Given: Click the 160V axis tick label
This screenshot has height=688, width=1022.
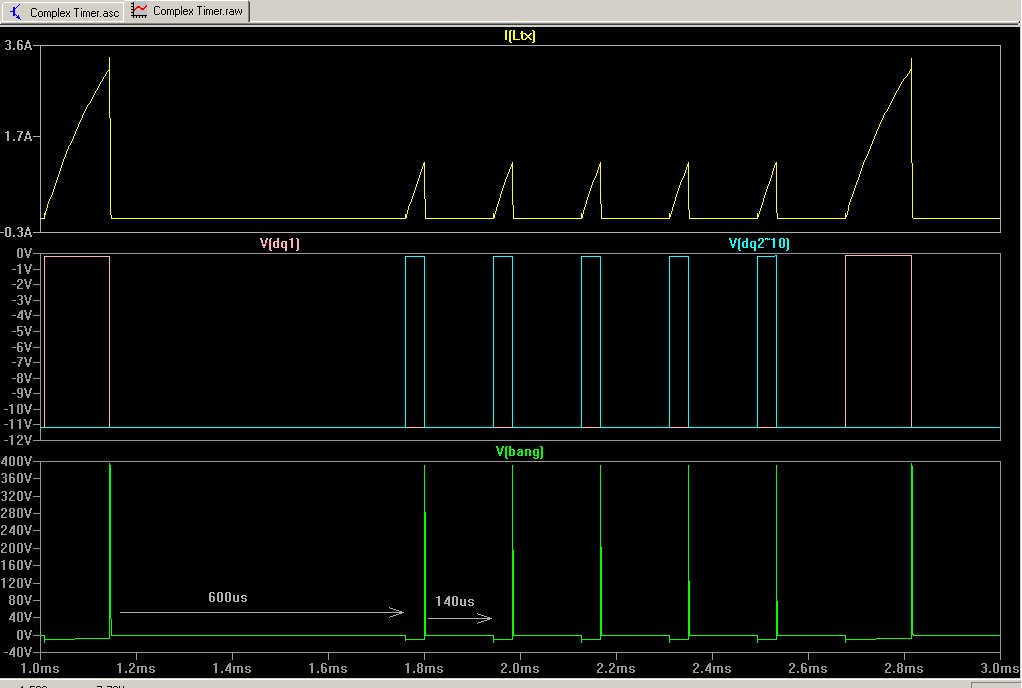Looking at the screenshot, I should click(x=17, y=566).
